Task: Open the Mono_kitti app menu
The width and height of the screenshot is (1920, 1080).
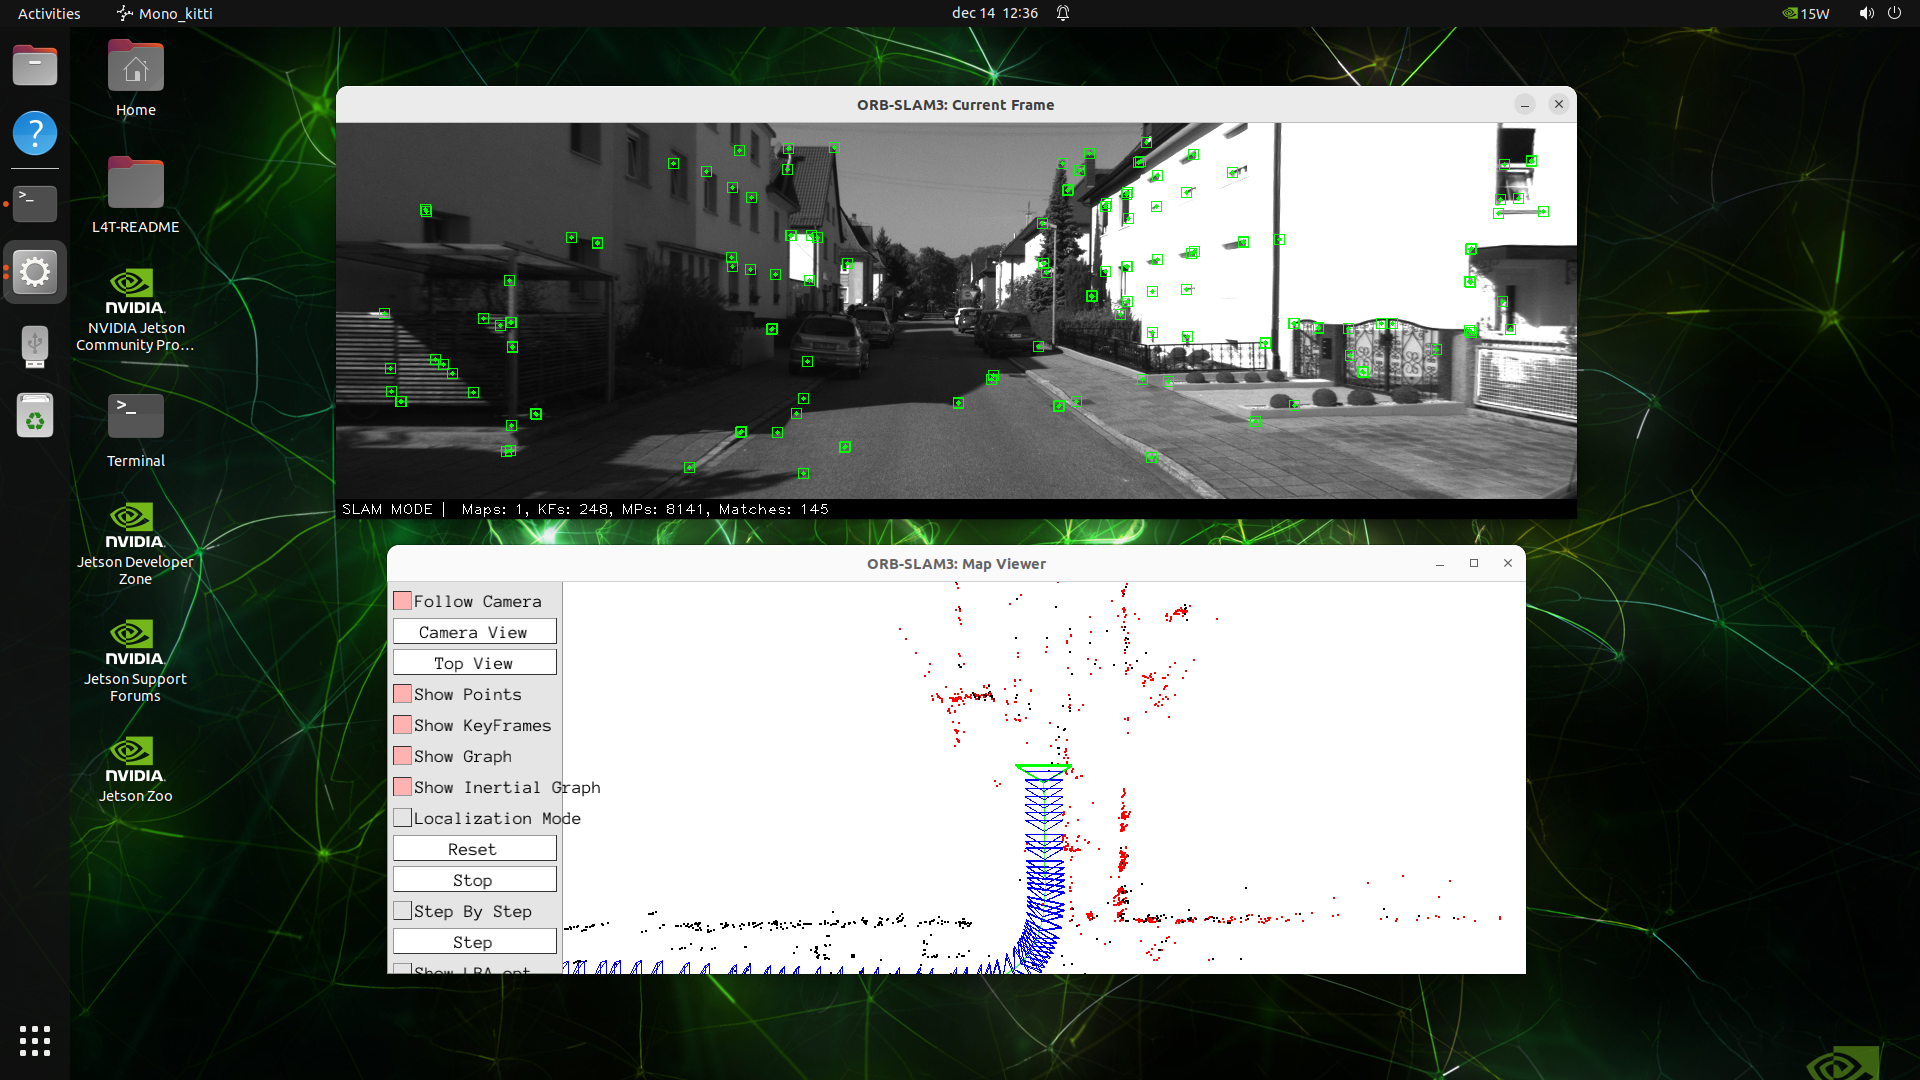Action: [165, 13]
